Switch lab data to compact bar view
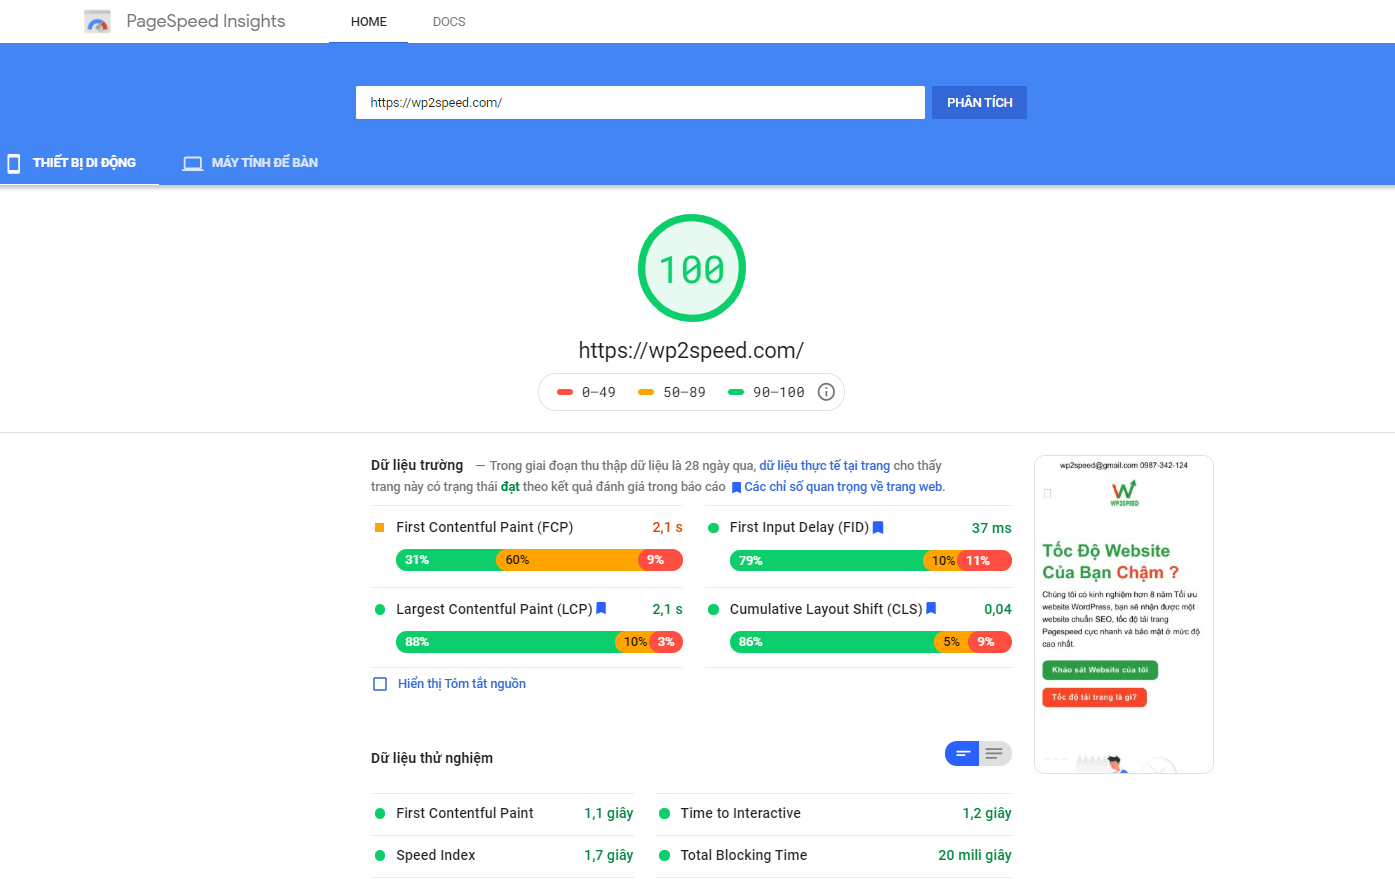The height and width of the screenshot is (887, 1395). coord(962,754)
